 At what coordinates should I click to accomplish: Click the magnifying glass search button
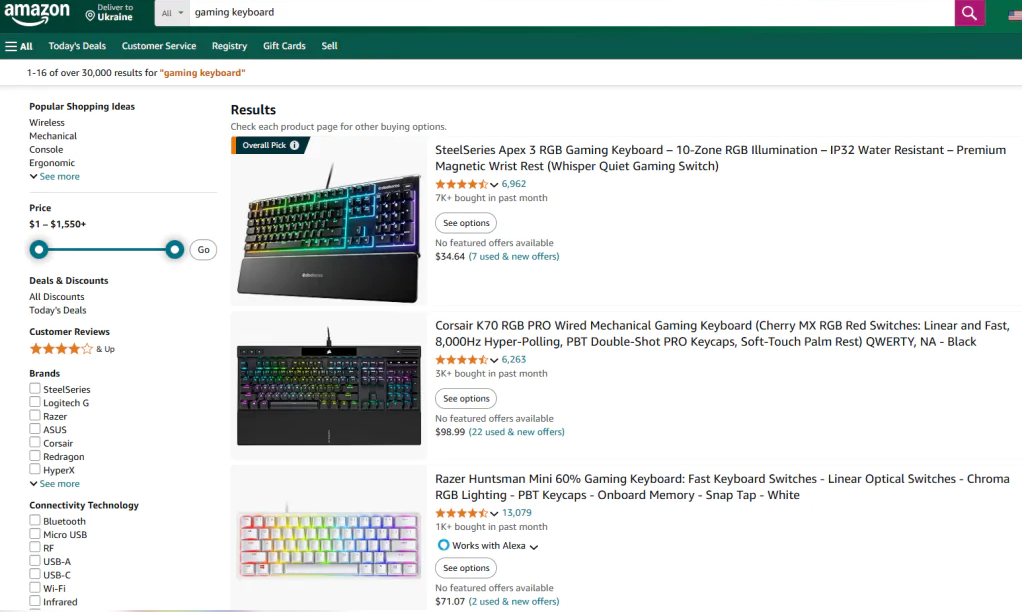[x=969, y=13]
